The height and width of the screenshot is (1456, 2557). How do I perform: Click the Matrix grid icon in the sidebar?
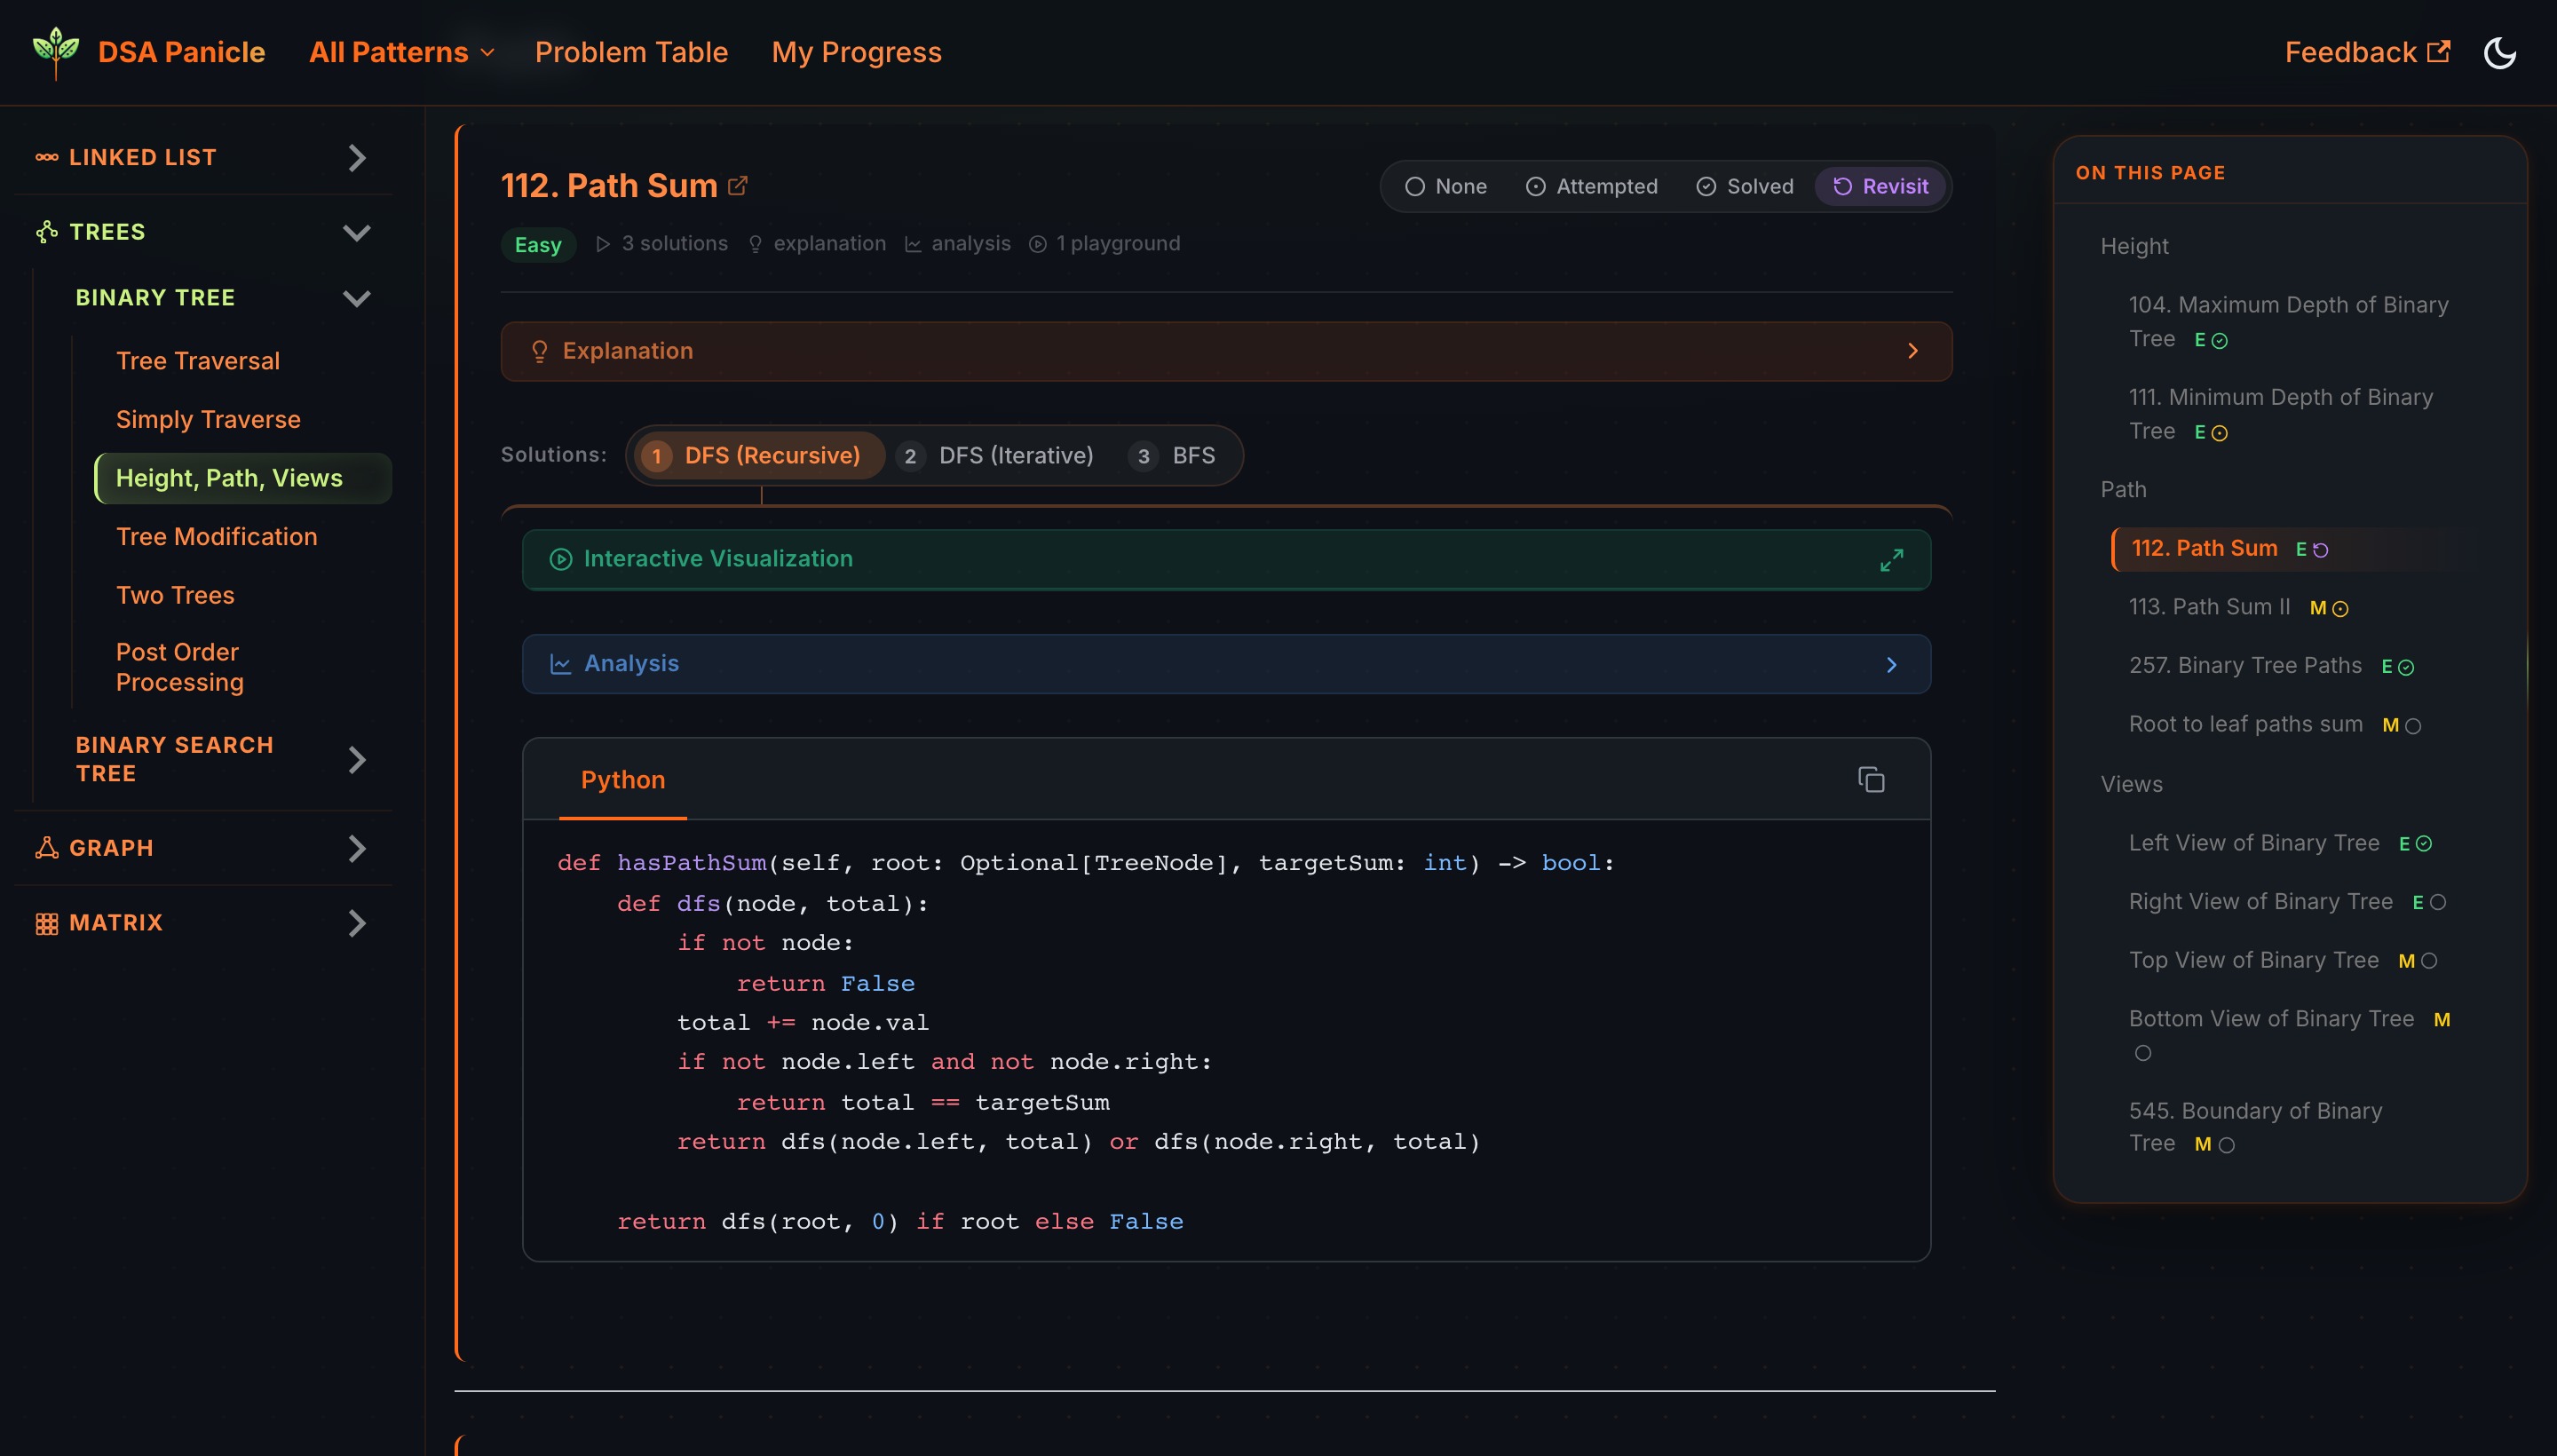point(46,922)
